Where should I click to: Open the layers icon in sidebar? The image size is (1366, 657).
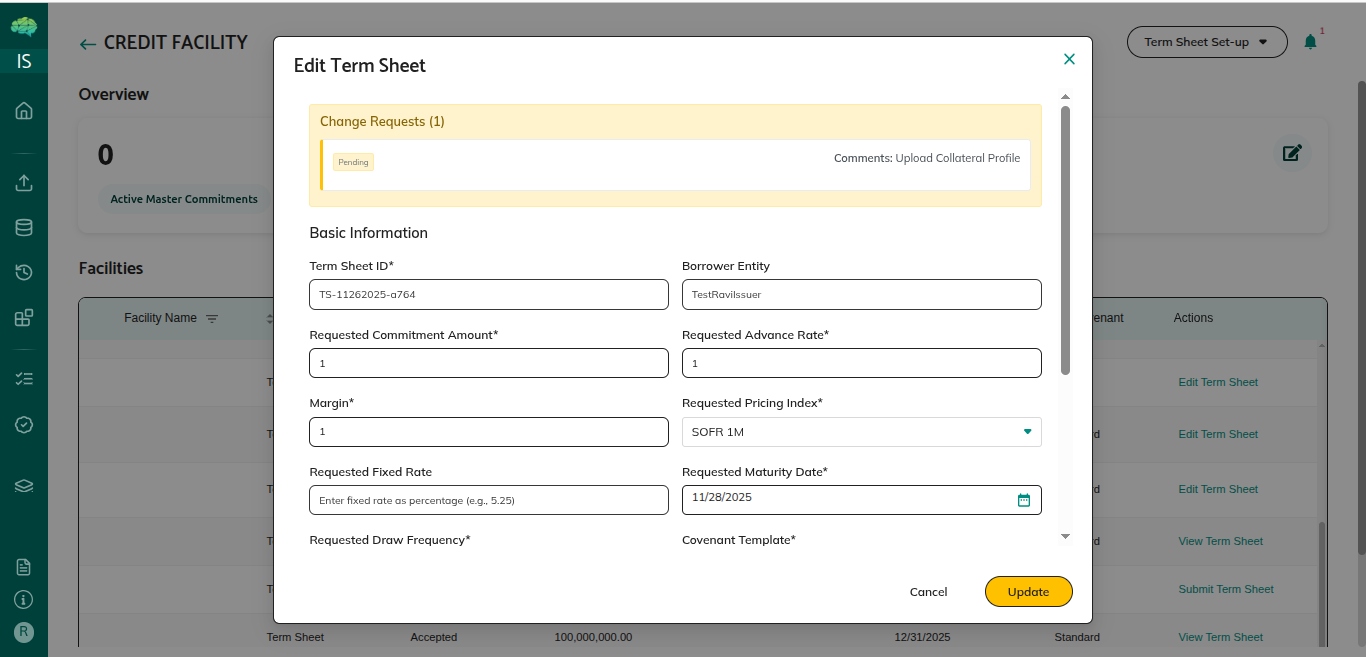tap(24, 486)
